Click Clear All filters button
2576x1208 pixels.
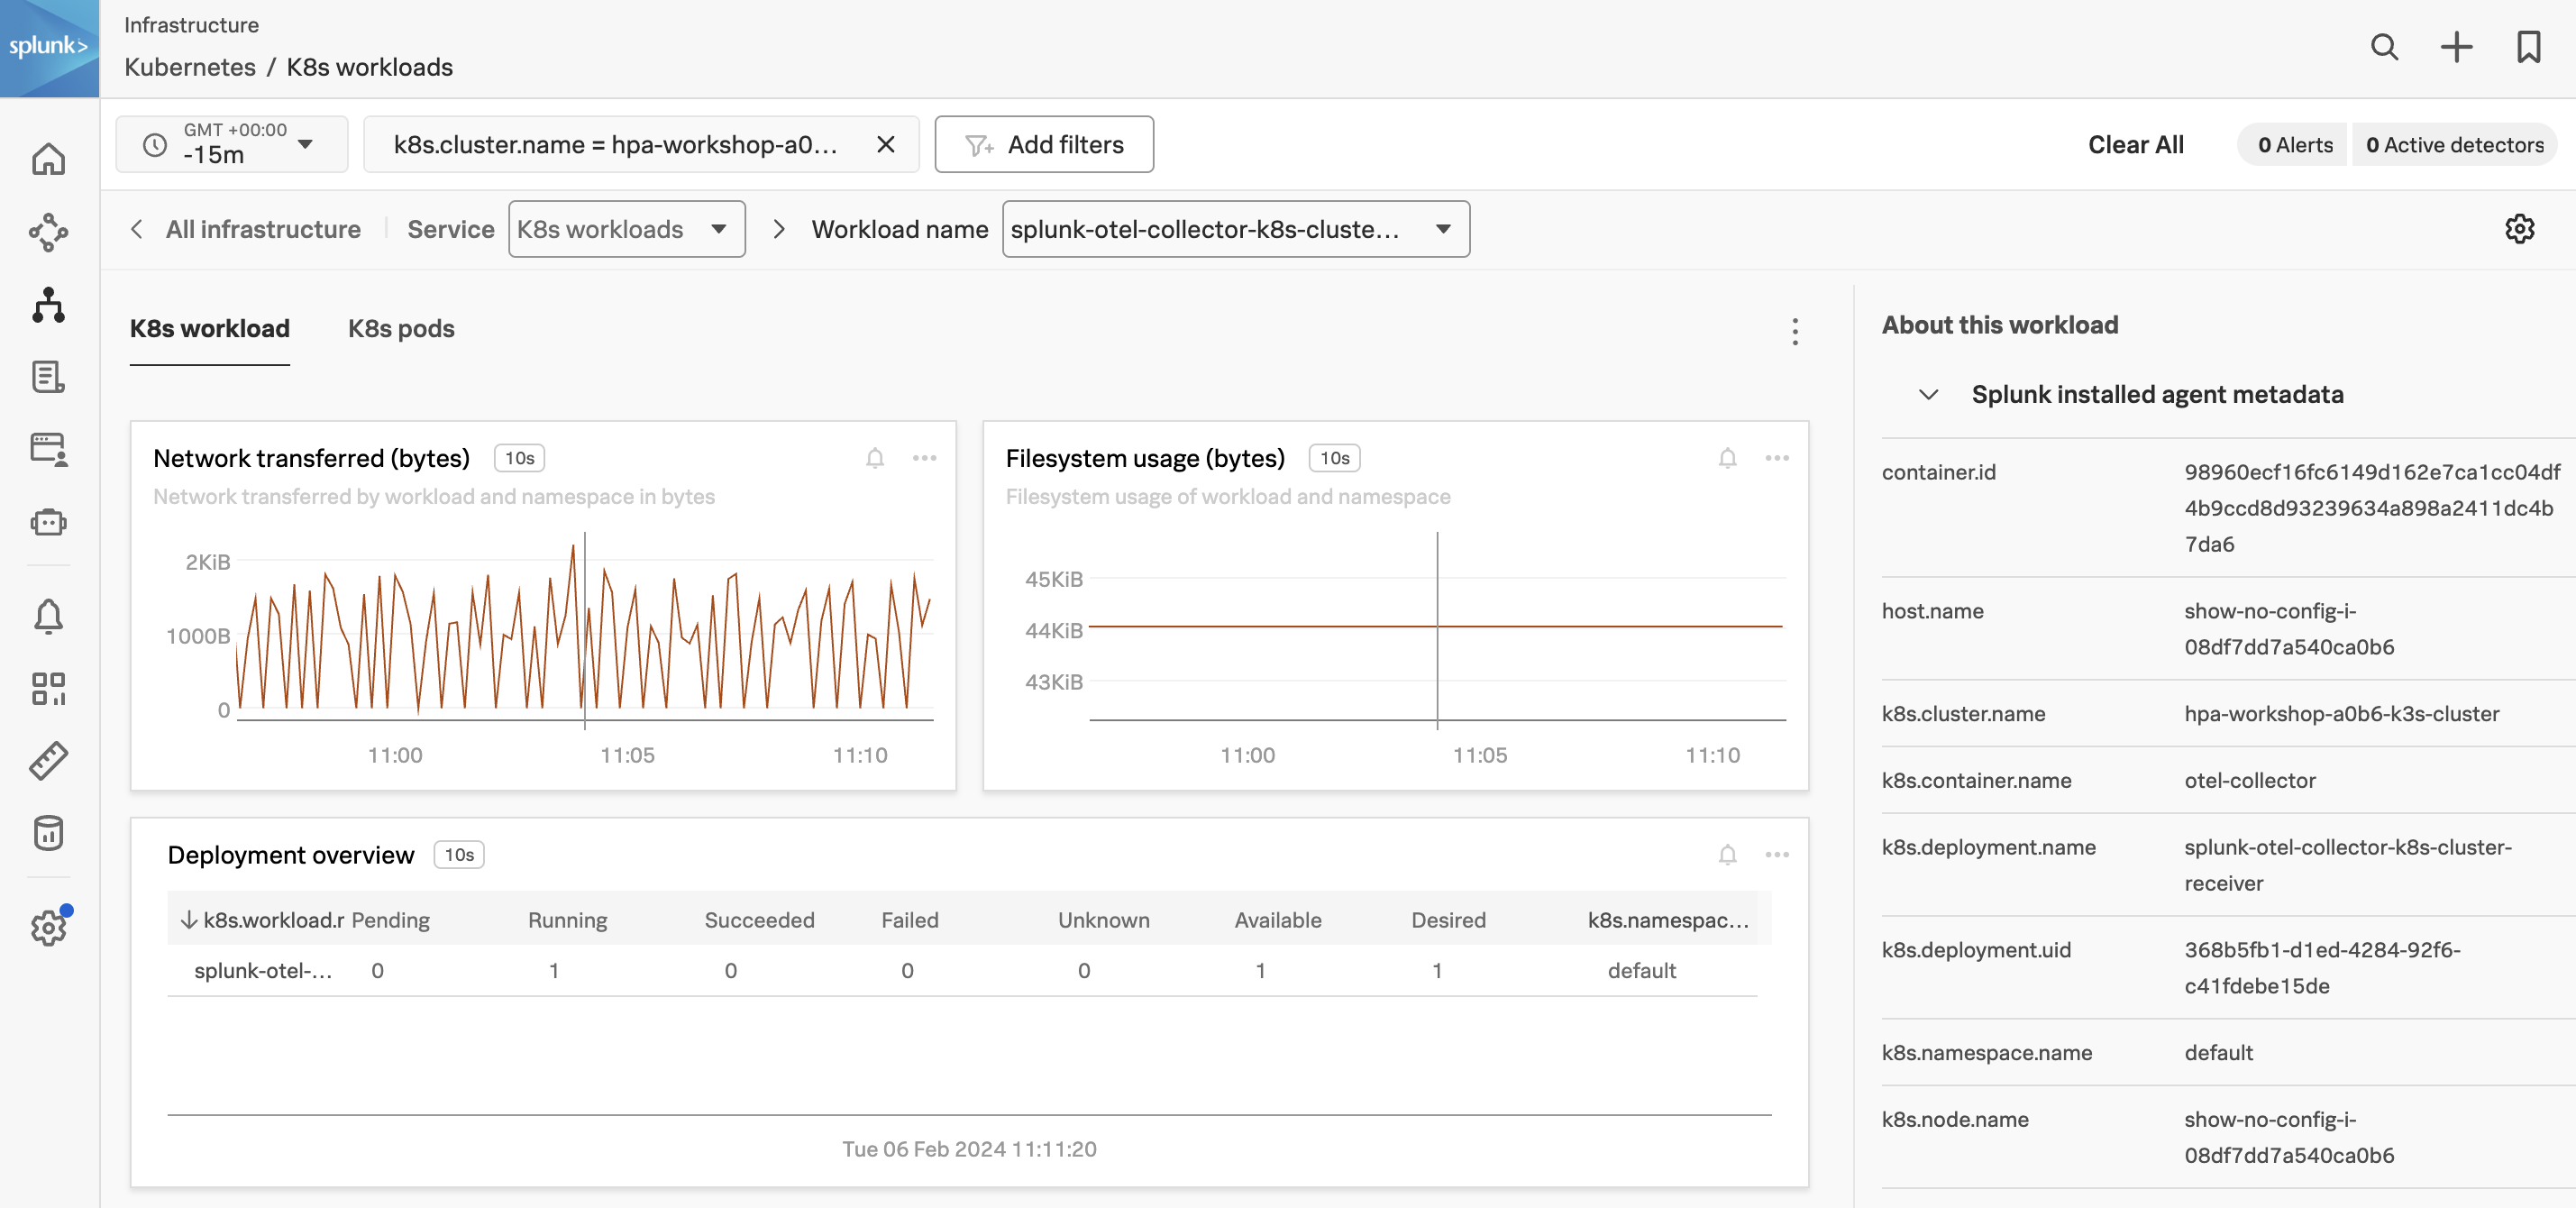pos(2136,144)
